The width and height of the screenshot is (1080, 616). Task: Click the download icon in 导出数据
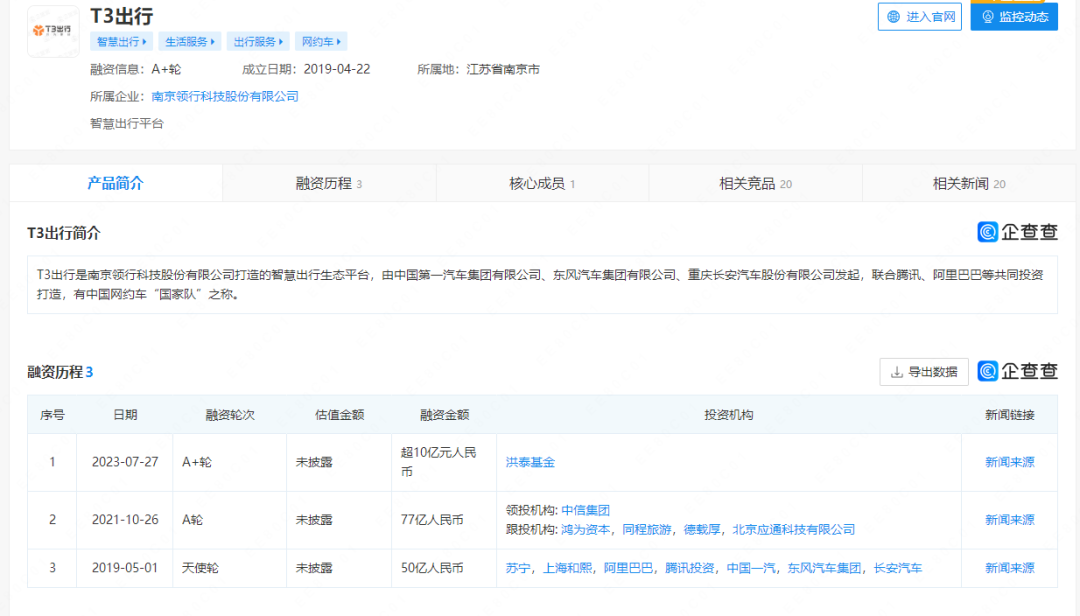[897, 372]
